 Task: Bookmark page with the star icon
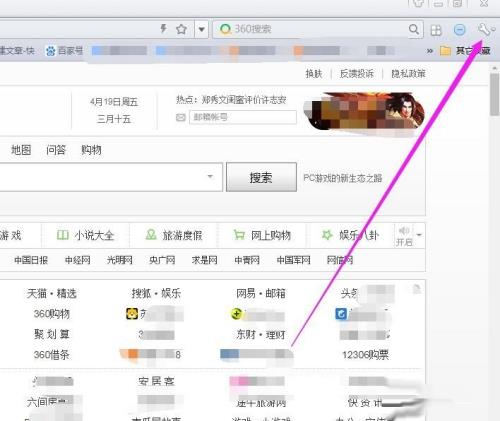pos(181,29)
